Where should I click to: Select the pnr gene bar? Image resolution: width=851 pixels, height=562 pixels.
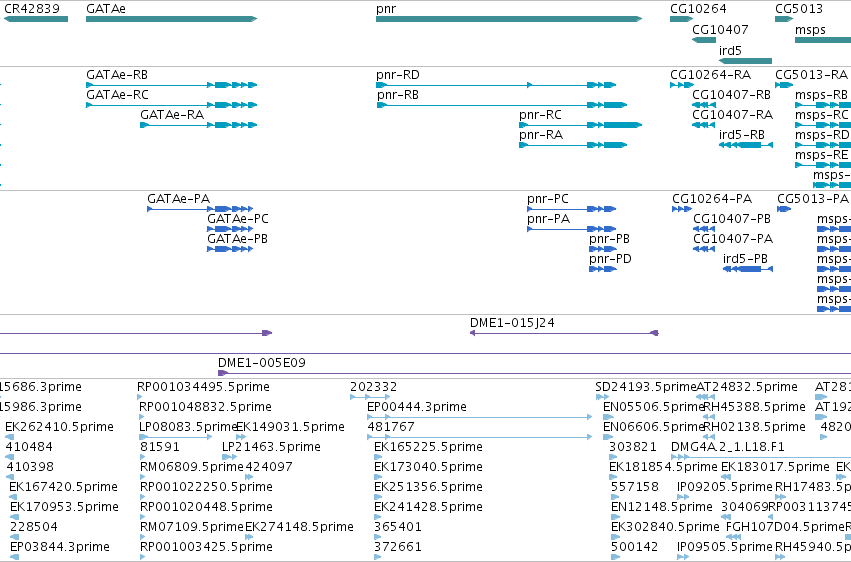click(509, 19)
